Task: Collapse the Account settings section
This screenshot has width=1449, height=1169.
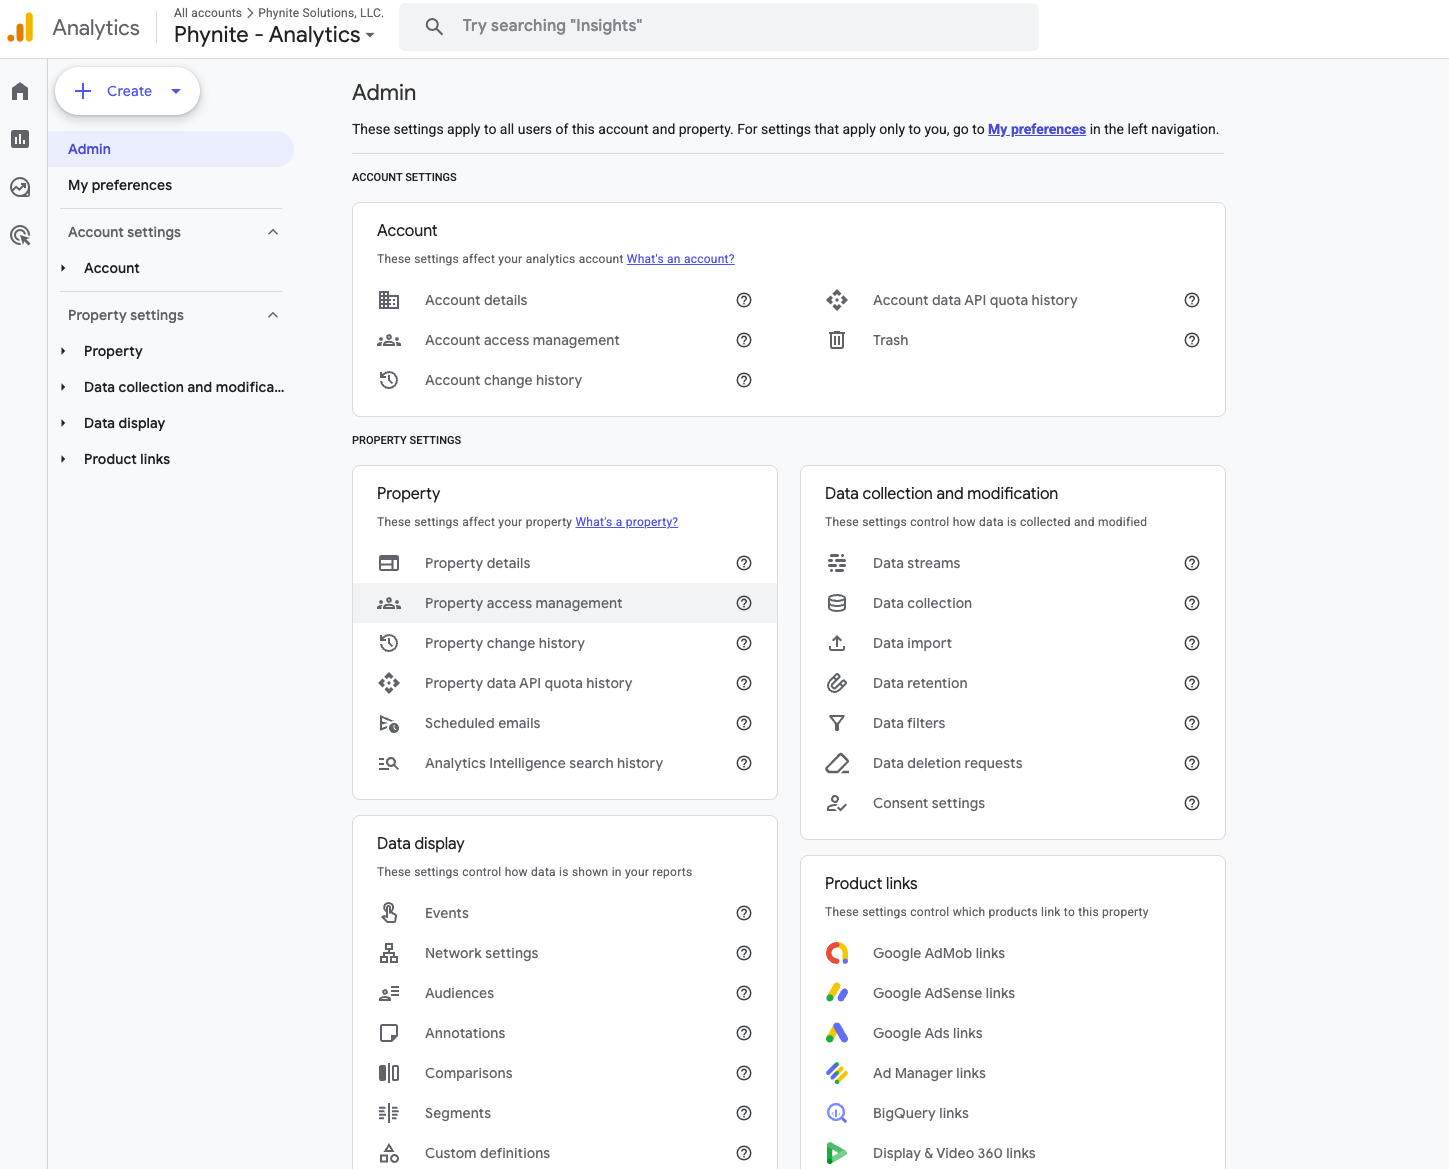Action: coord(273,232)
